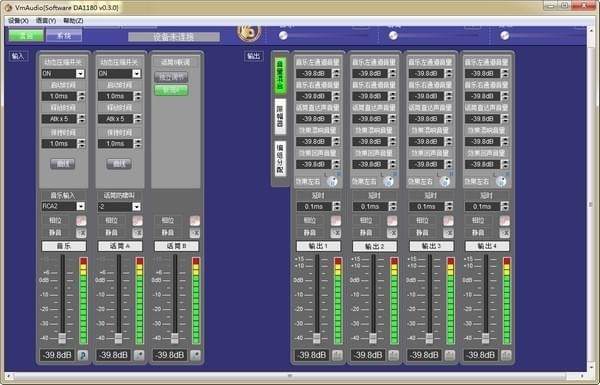
Task: Select the 限幅器 vertical tab
Action: pos(280,116)
